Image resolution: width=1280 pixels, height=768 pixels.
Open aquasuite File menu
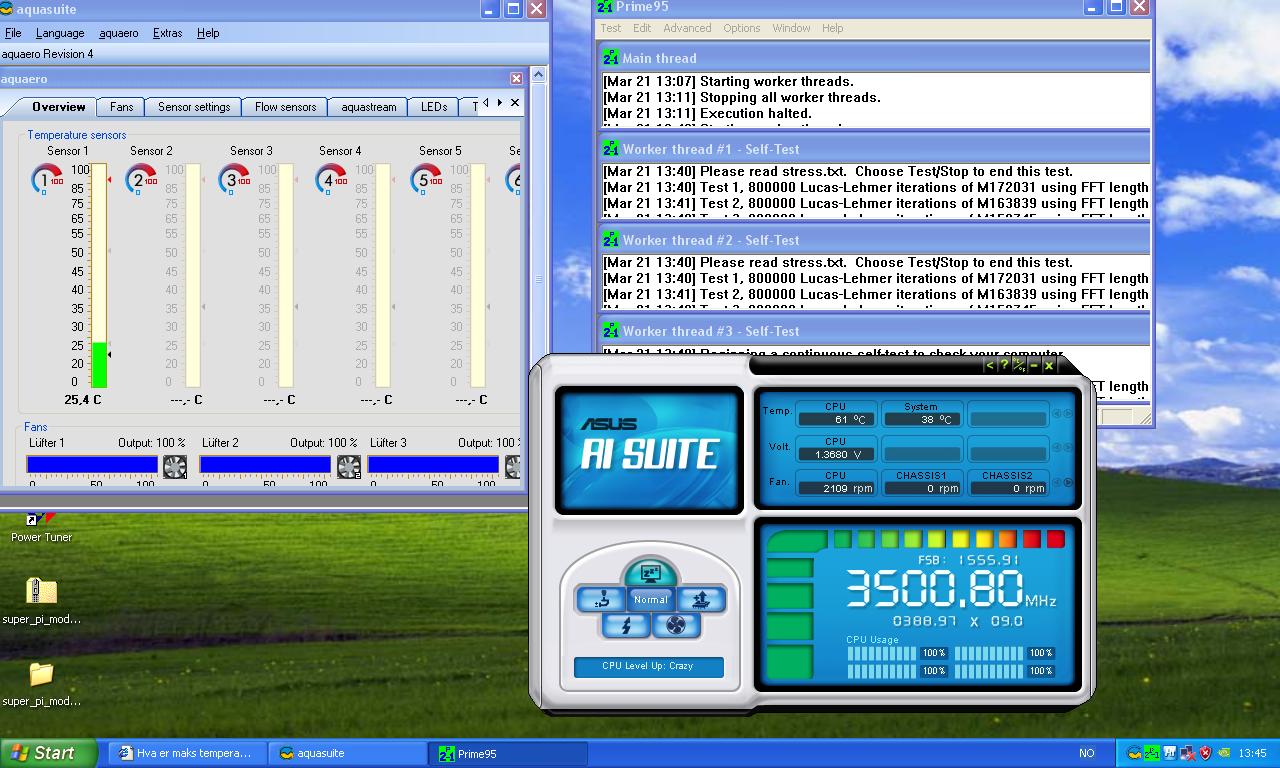click(13, 33)
